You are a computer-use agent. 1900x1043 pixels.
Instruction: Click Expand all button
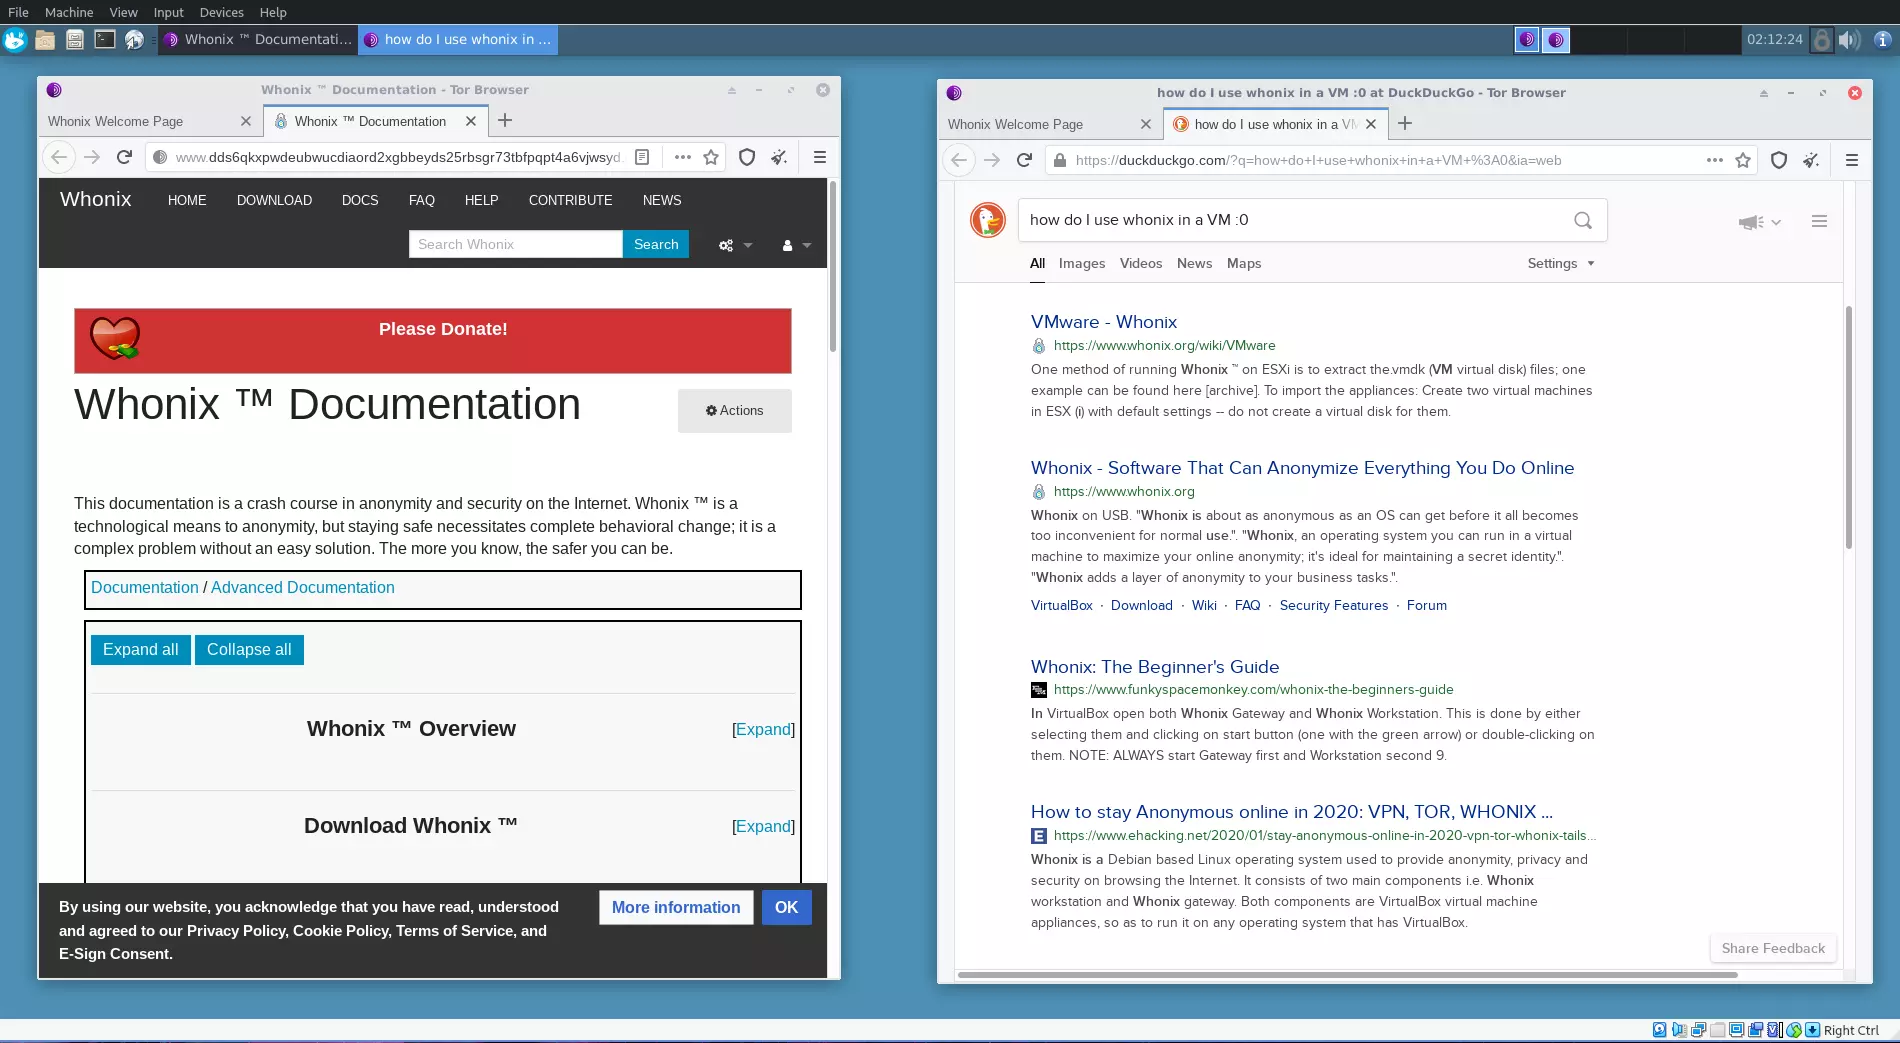tap(141, 650)
